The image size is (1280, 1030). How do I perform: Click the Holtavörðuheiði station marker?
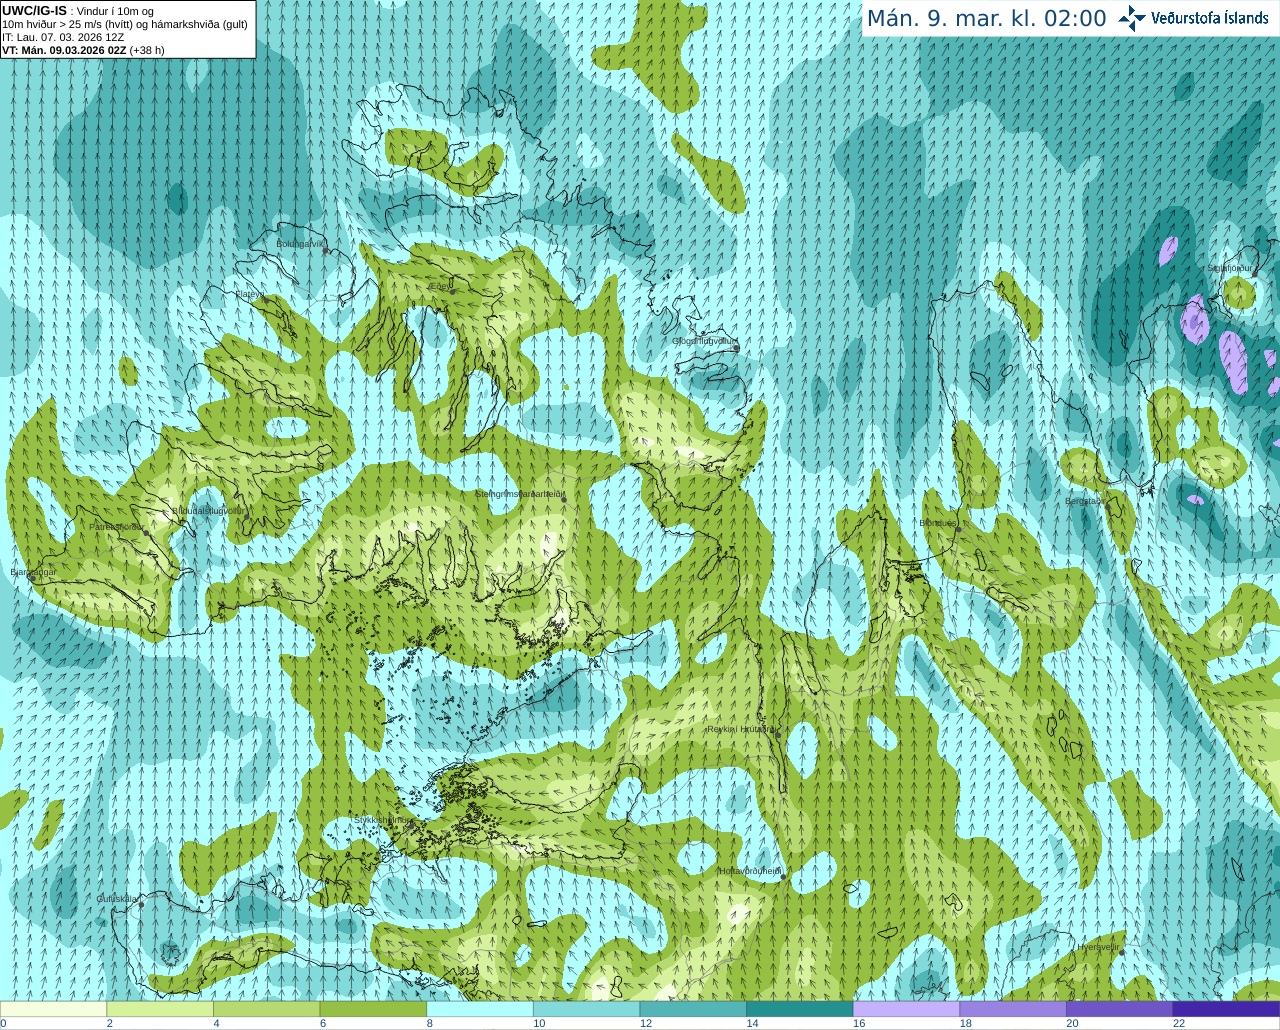pyautogui.click(x=783, y=877)
